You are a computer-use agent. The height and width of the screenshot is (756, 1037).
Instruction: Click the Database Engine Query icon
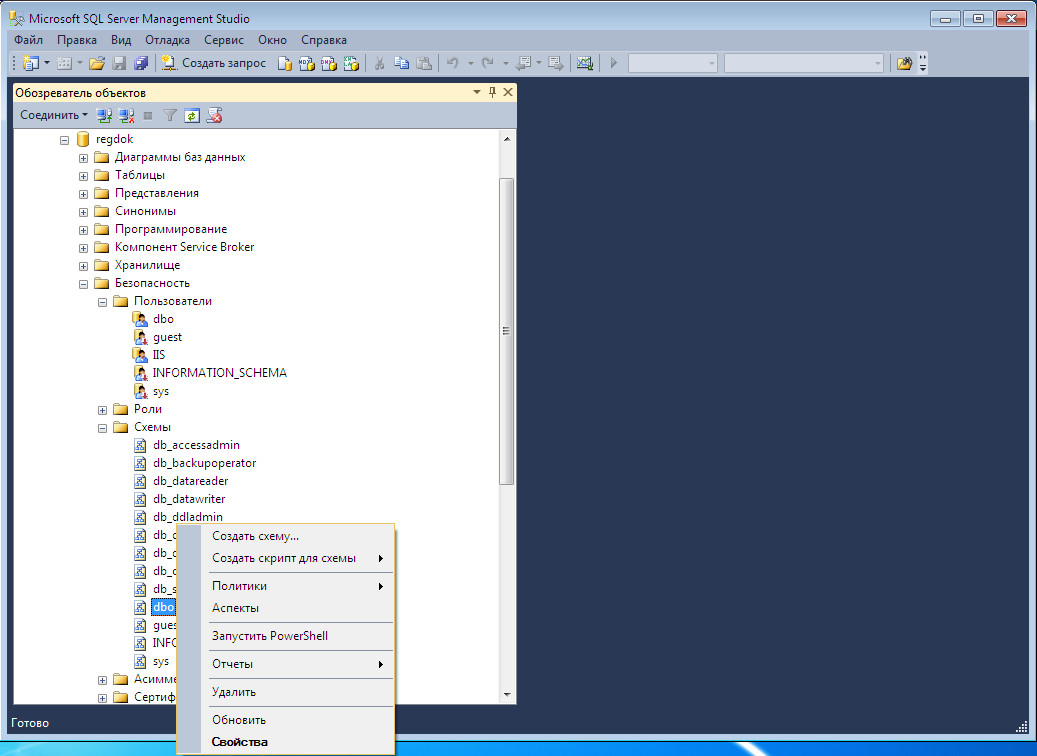coord(284,63)
